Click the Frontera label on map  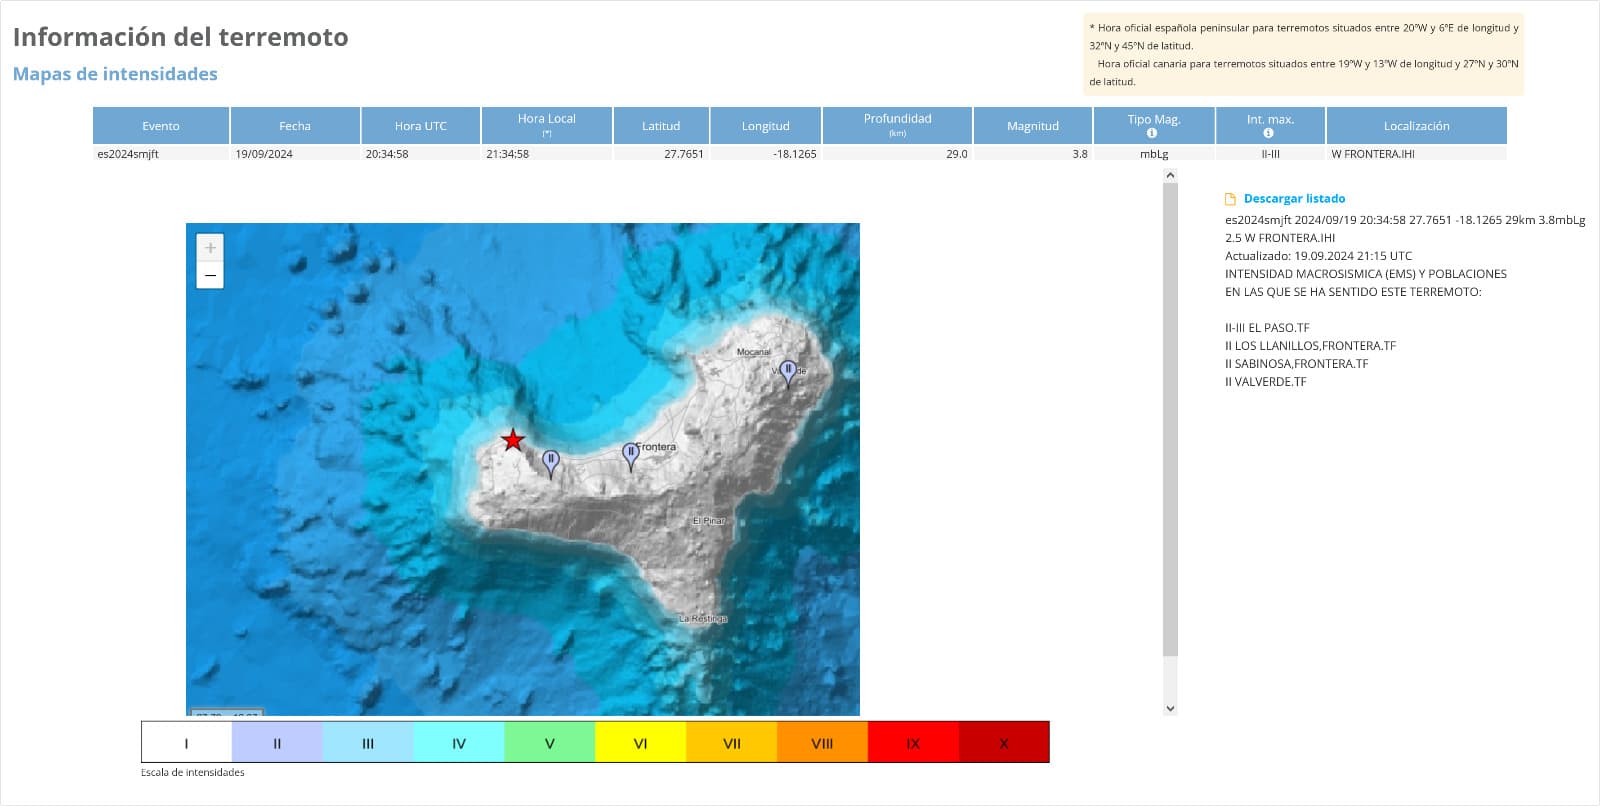click(656, 447)
